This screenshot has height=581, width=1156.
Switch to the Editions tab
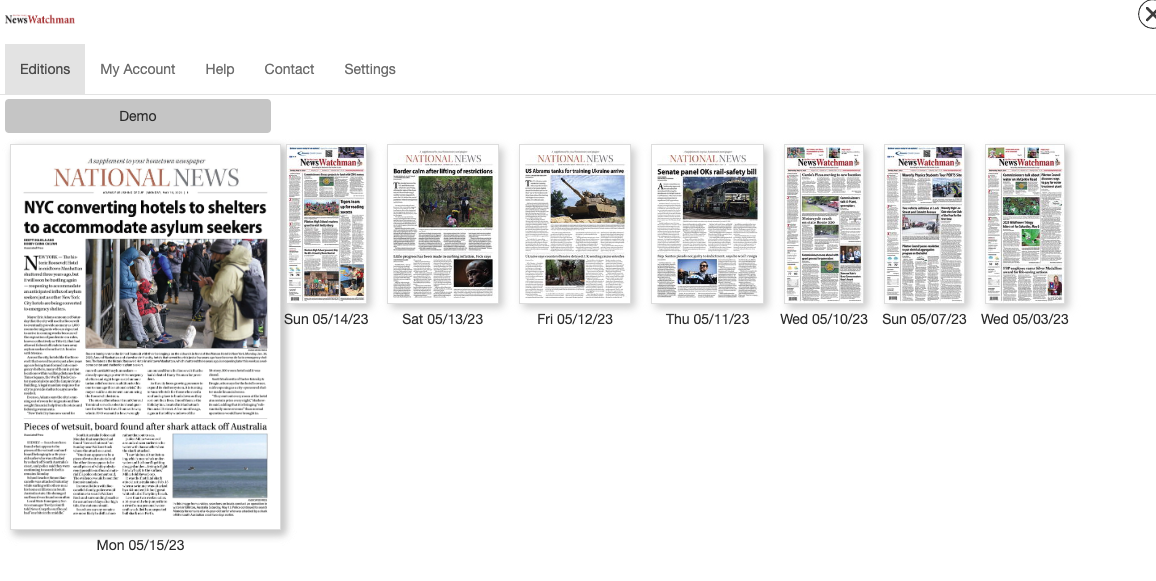pyautogui.click(x=45, y=69)
